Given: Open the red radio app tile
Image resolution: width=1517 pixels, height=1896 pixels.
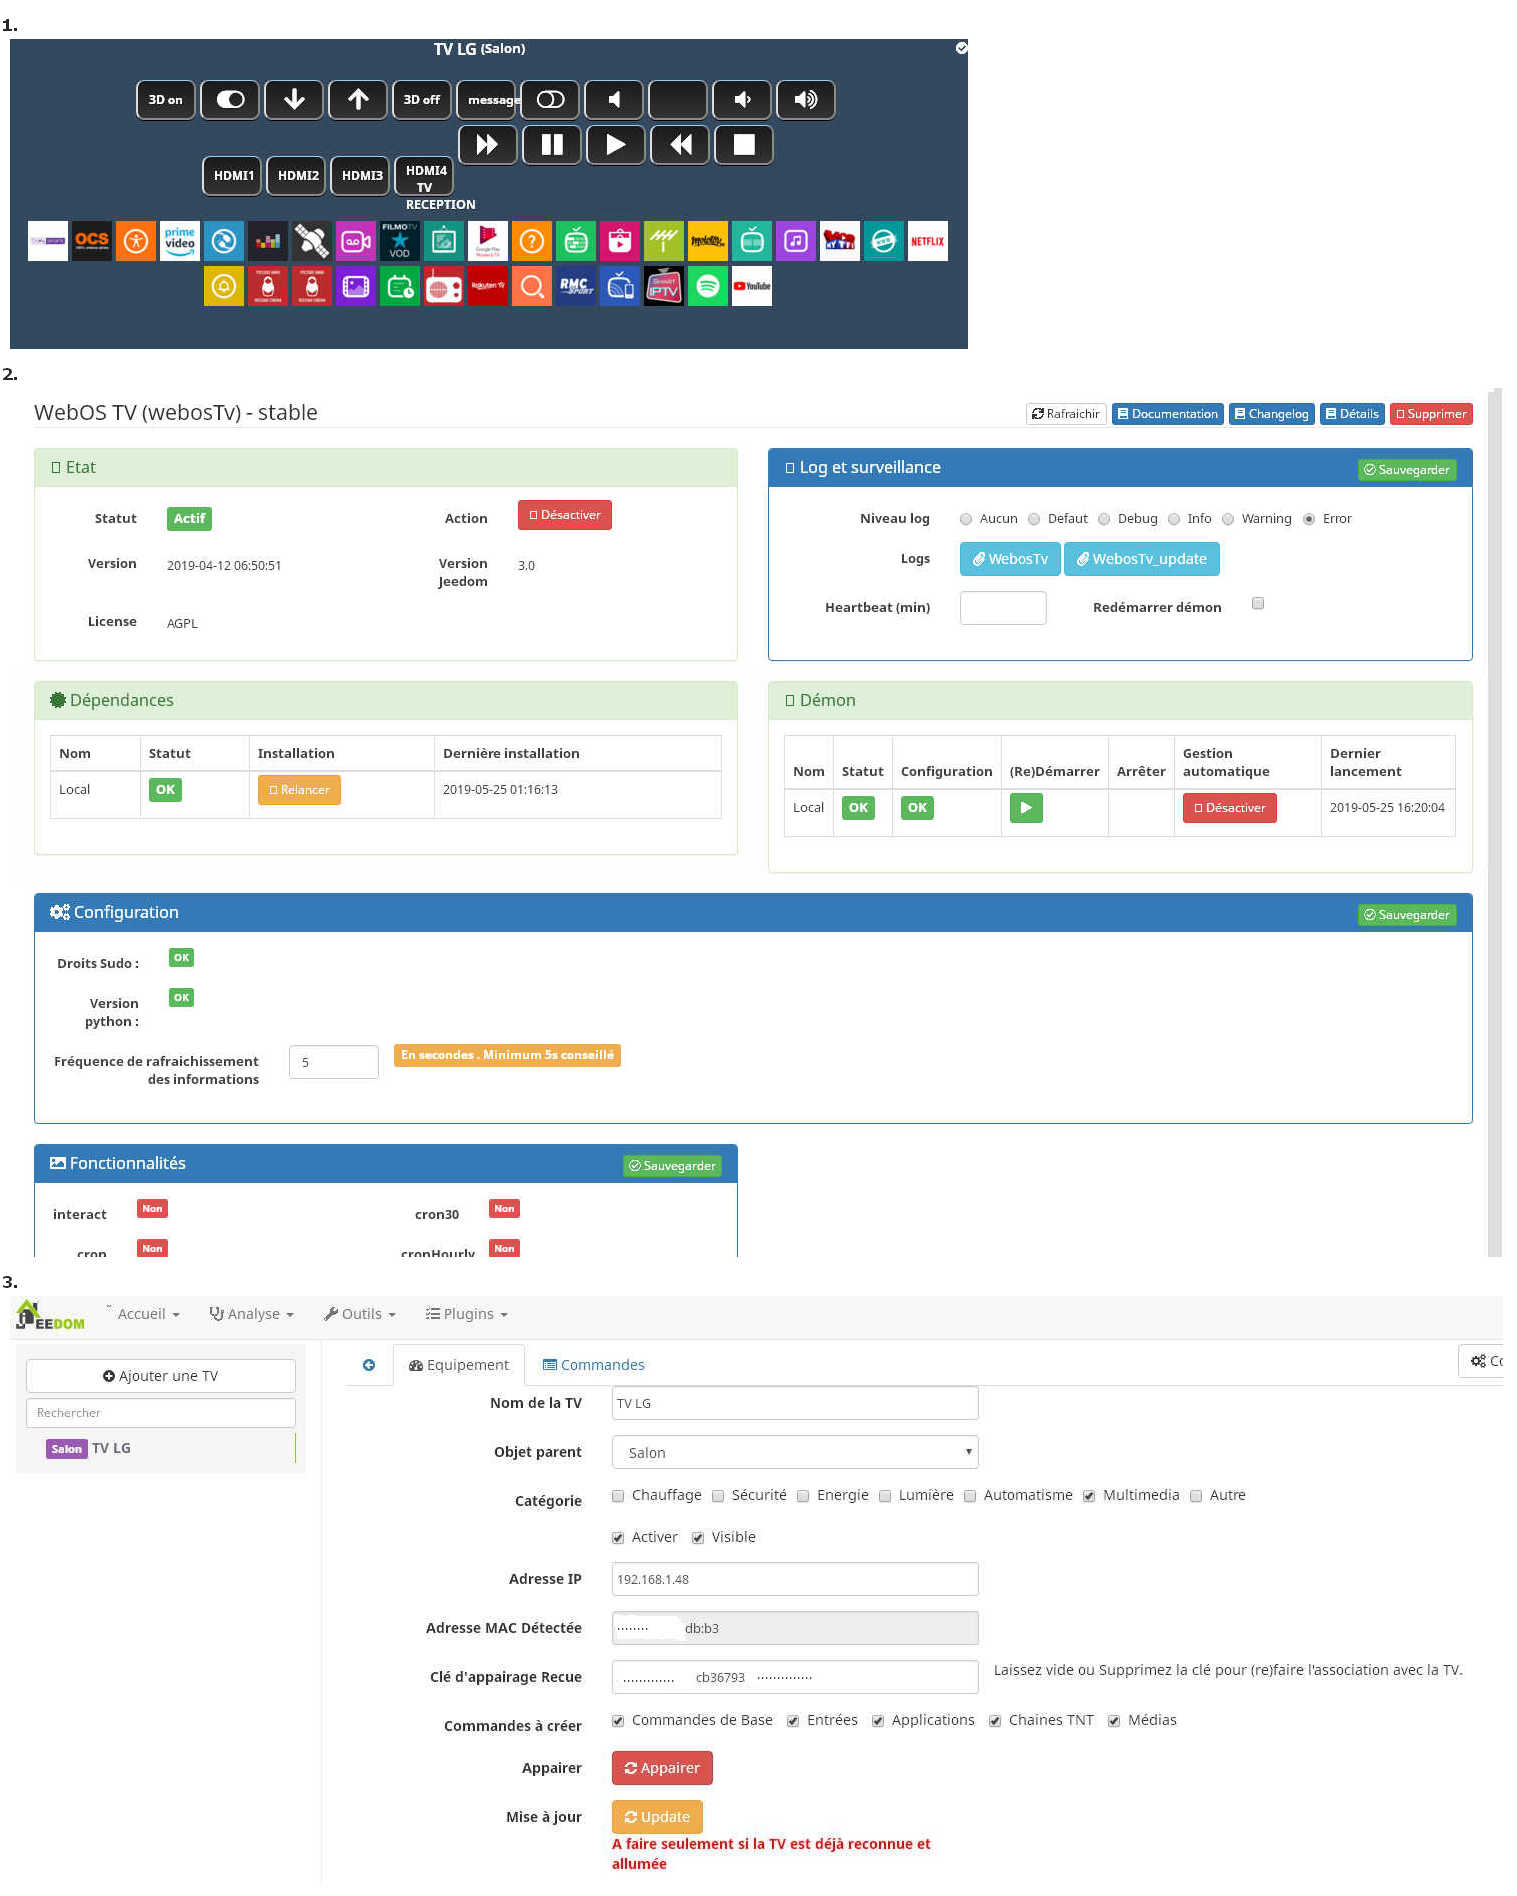Looking at the screenshot, I should coord(444,286).
